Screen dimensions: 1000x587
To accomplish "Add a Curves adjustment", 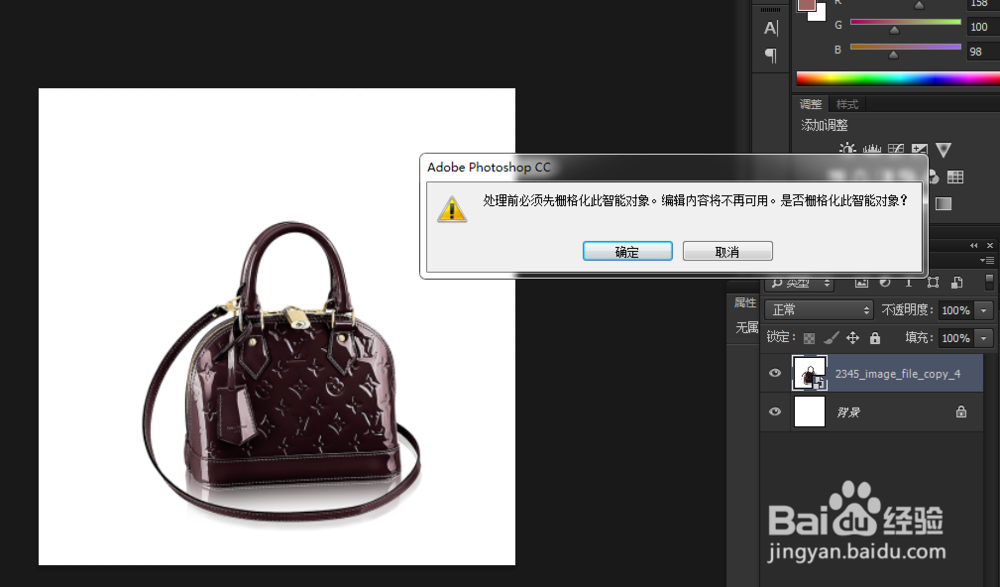I will coord(895,149).
